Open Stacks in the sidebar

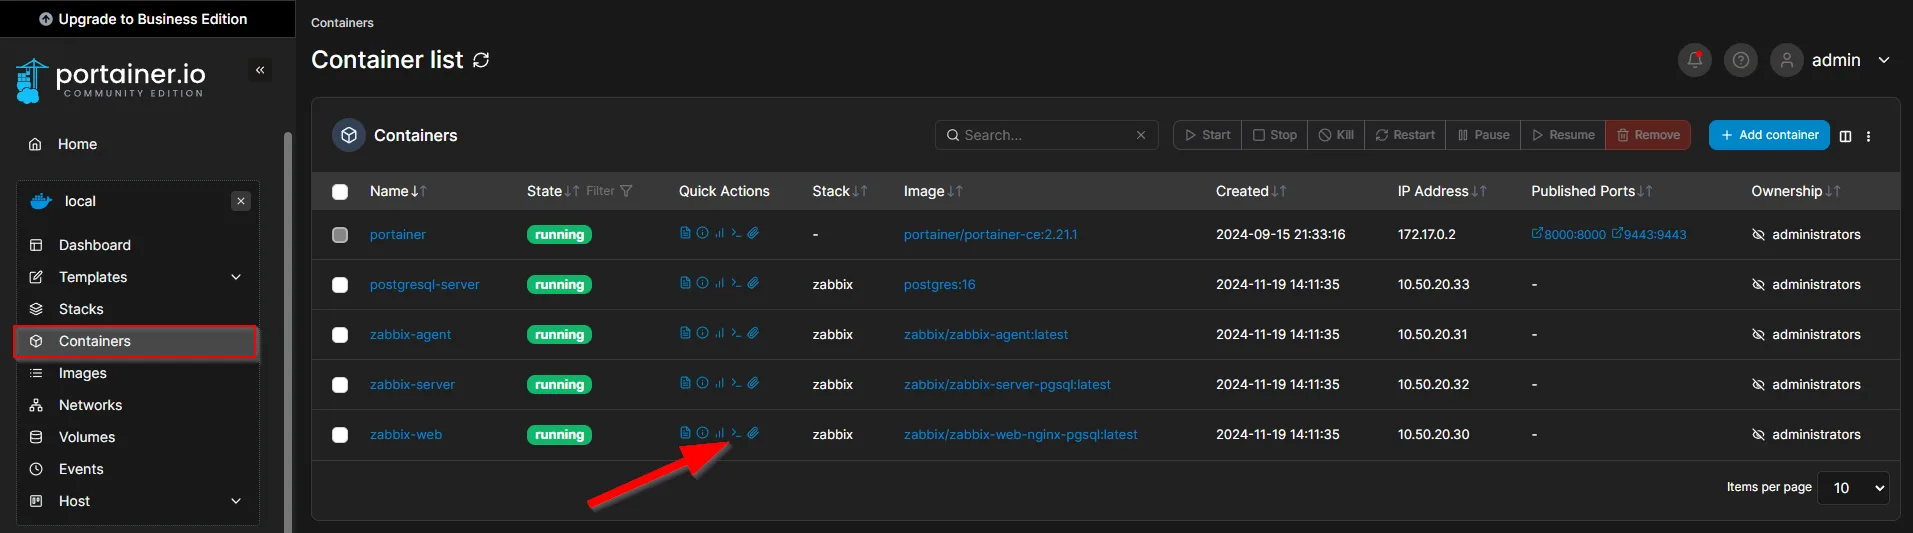click(81, 309)
